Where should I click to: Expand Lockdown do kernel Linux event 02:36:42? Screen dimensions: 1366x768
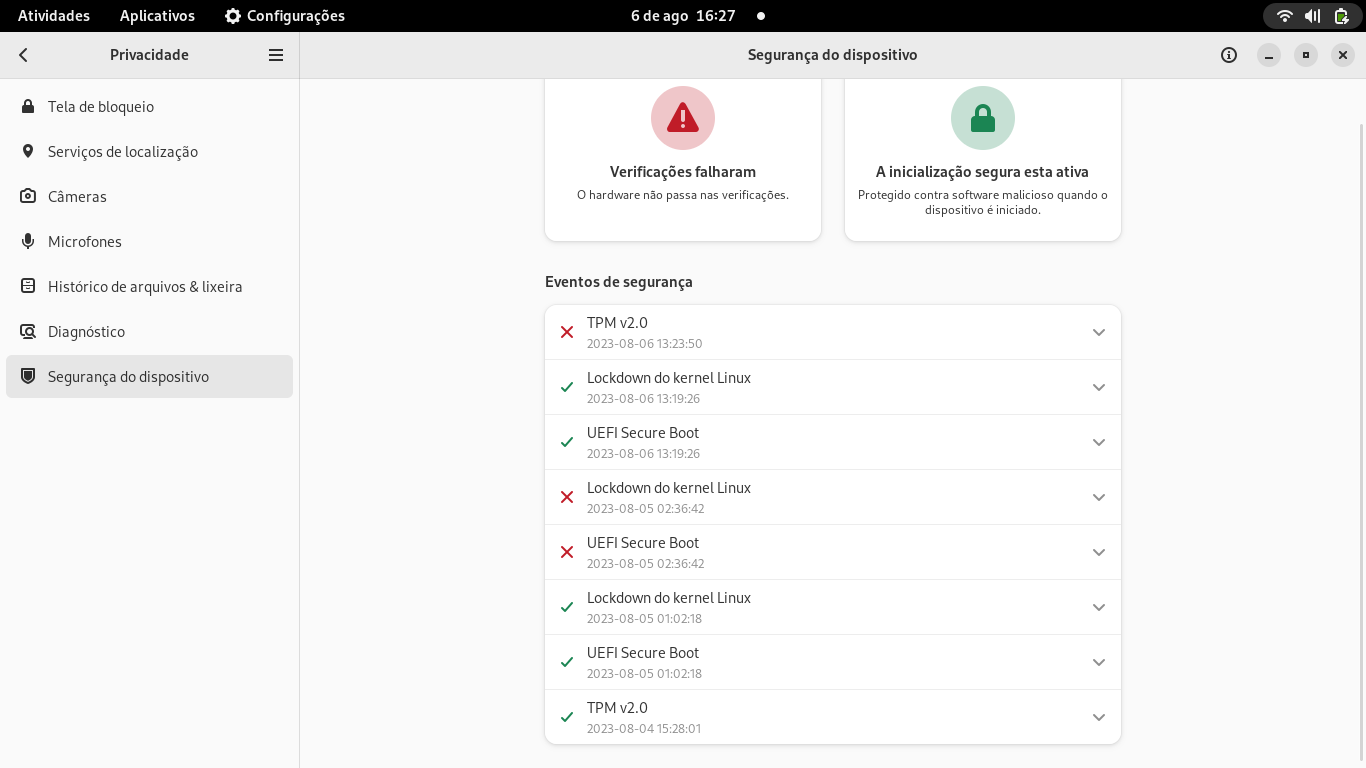[x=1099, y=497]
